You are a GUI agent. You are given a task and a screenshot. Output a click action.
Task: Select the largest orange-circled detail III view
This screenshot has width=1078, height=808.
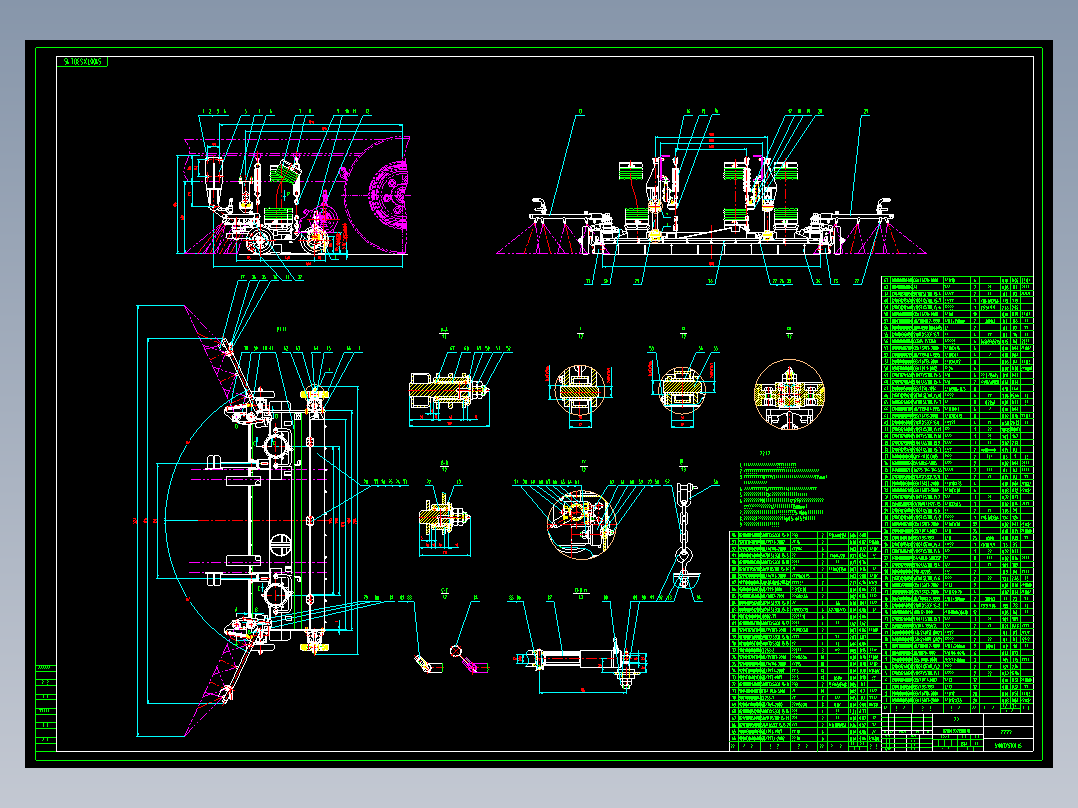pos(789,395)
